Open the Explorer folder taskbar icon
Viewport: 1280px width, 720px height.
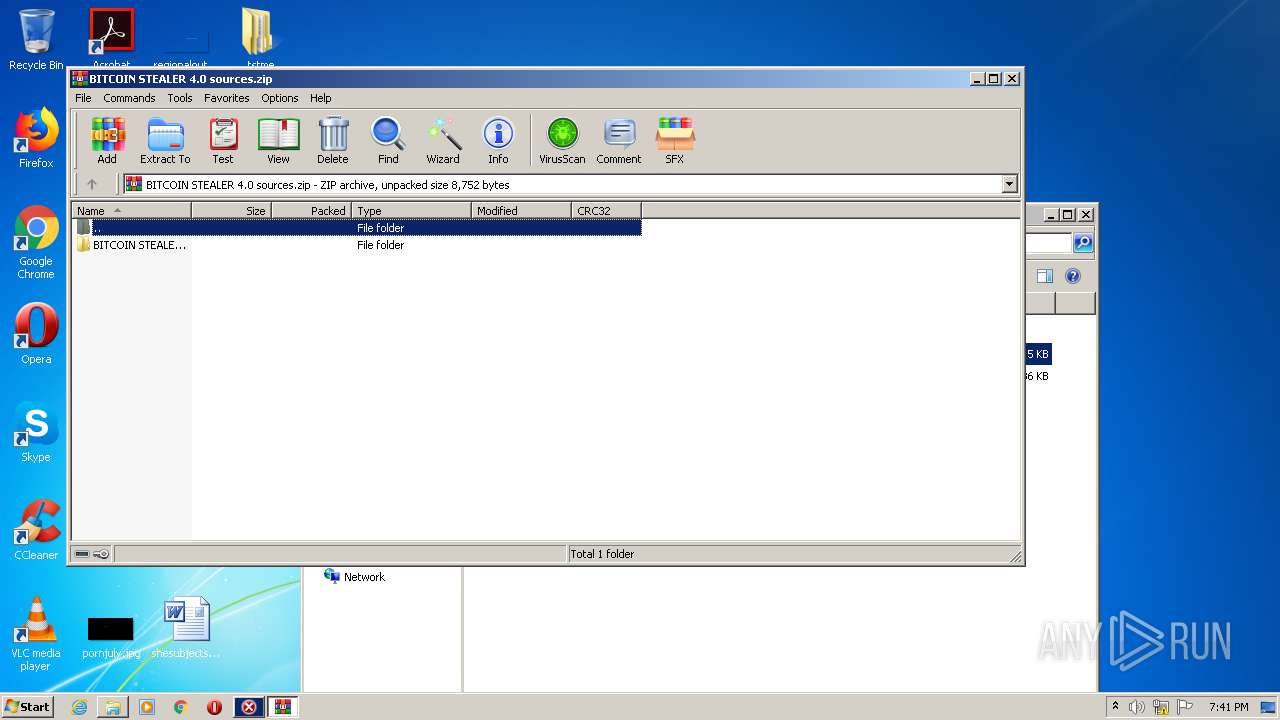coord(113,707)
